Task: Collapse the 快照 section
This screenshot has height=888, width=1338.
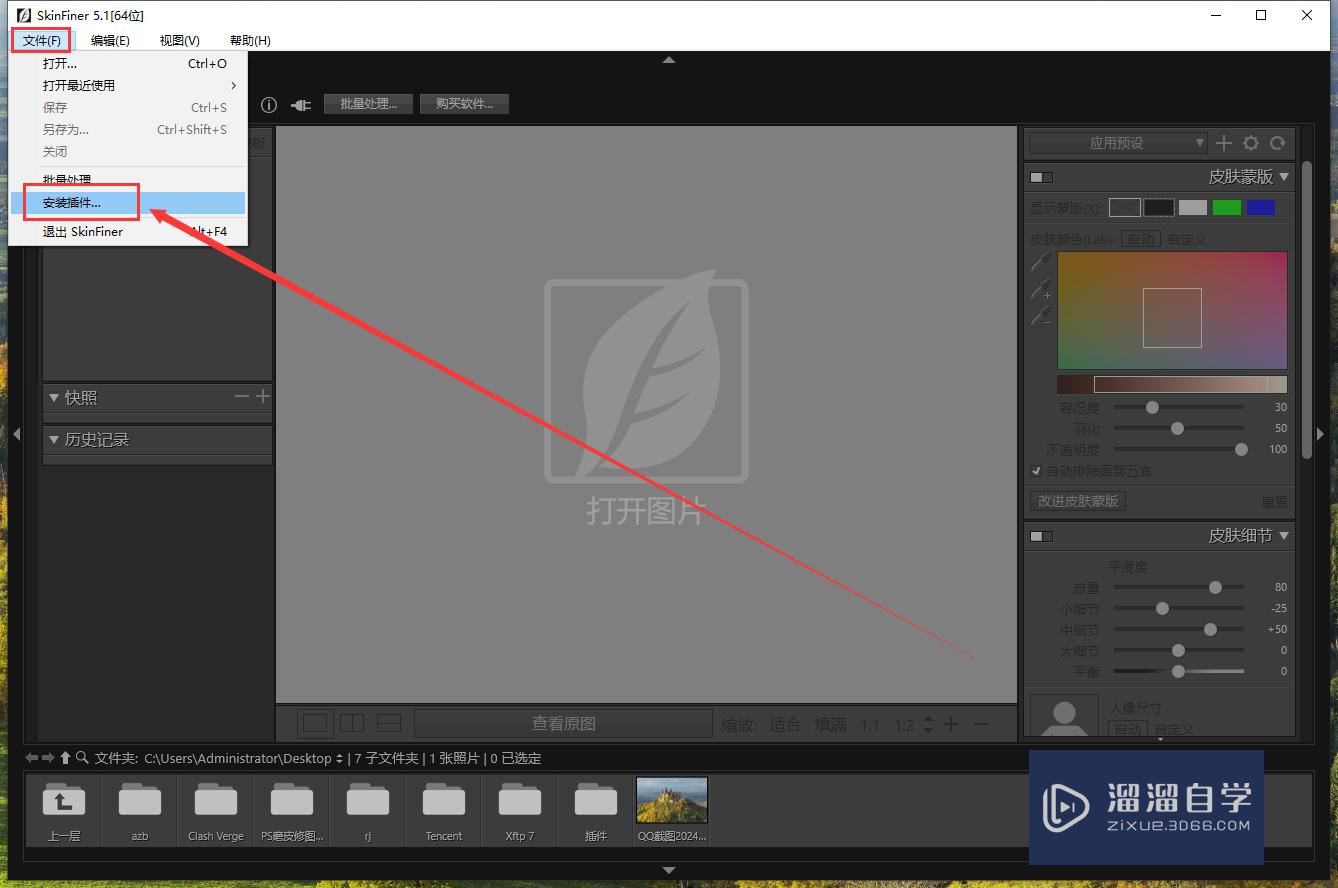Action: [54, 397]
